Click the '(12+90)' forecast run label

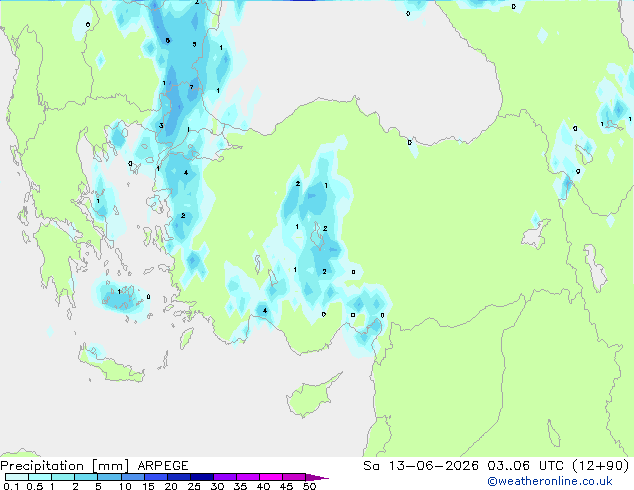pos(600,466)
